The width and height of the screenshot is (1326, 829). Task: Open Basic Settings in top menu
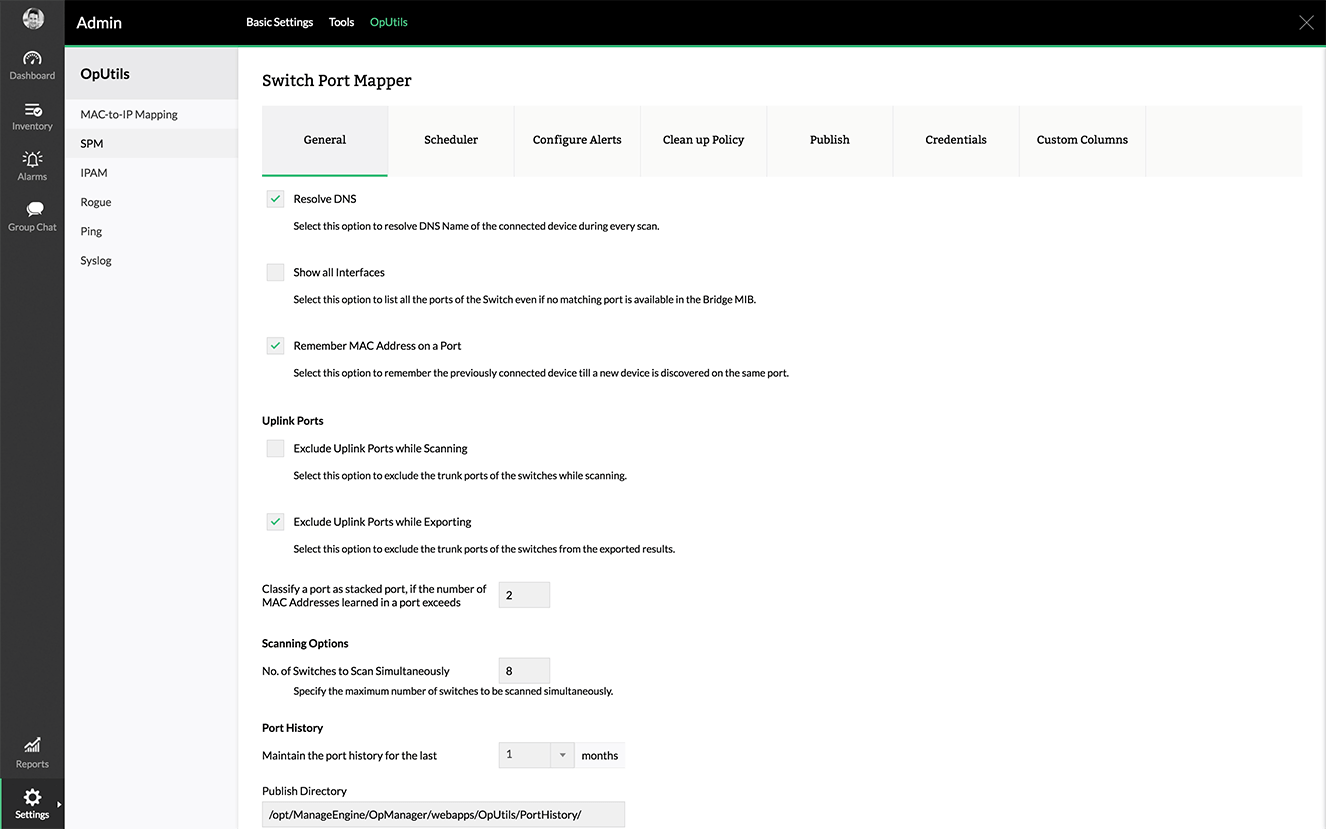[x=280, y=22]
